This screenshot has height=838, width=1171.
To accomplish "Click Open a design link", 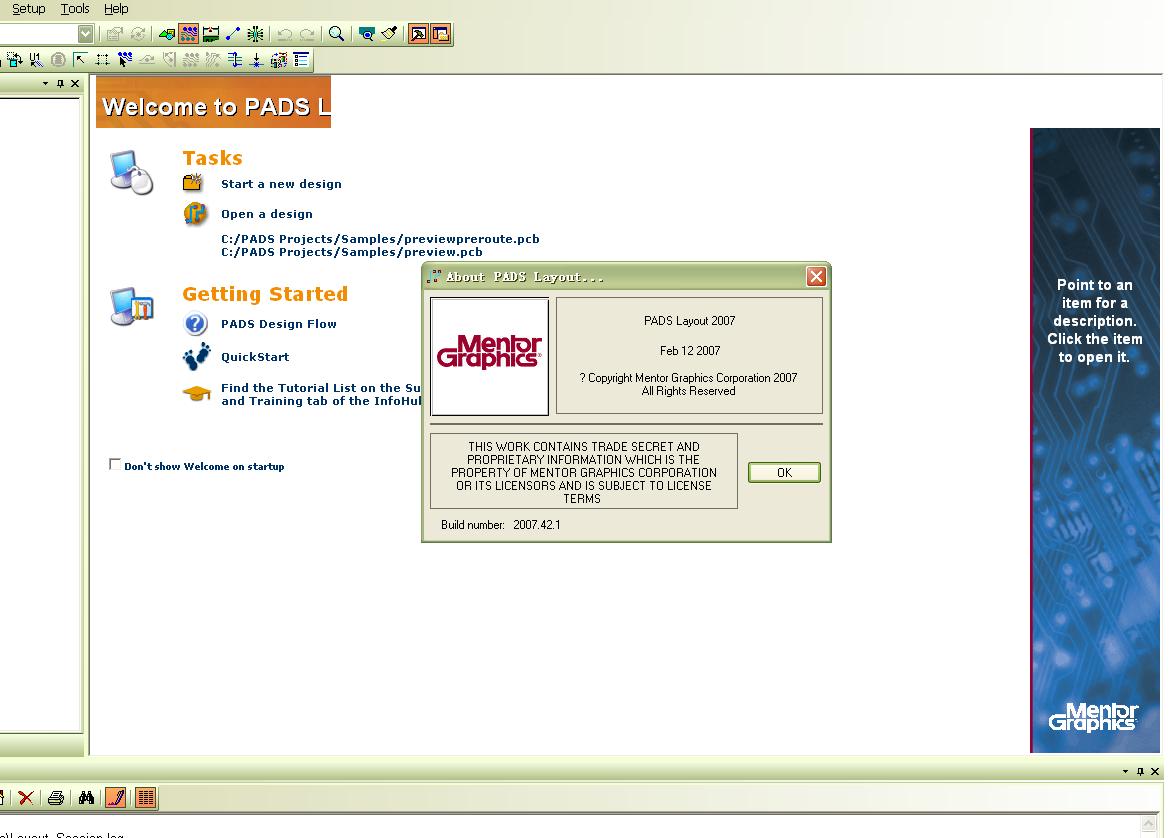I will point(267,214).
